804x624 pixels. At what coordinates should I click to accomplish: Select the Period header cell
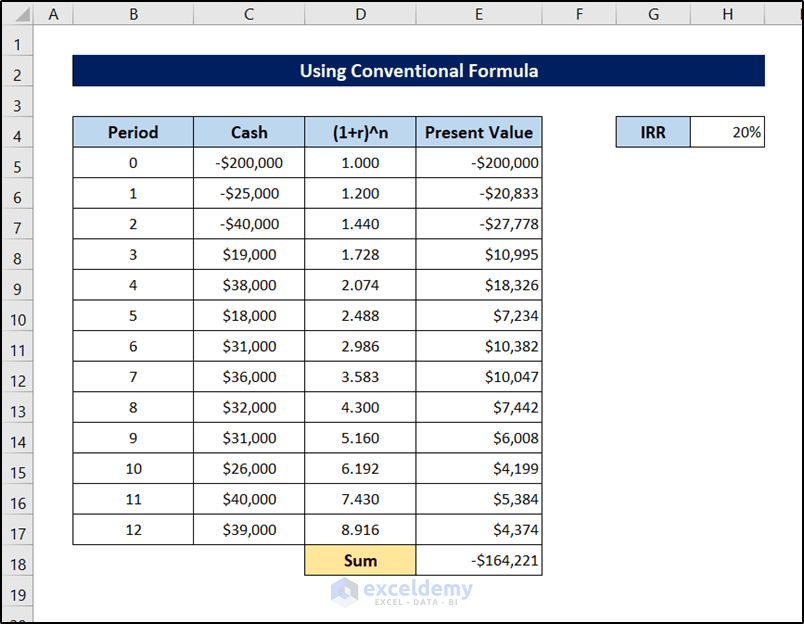pos(133,132)
